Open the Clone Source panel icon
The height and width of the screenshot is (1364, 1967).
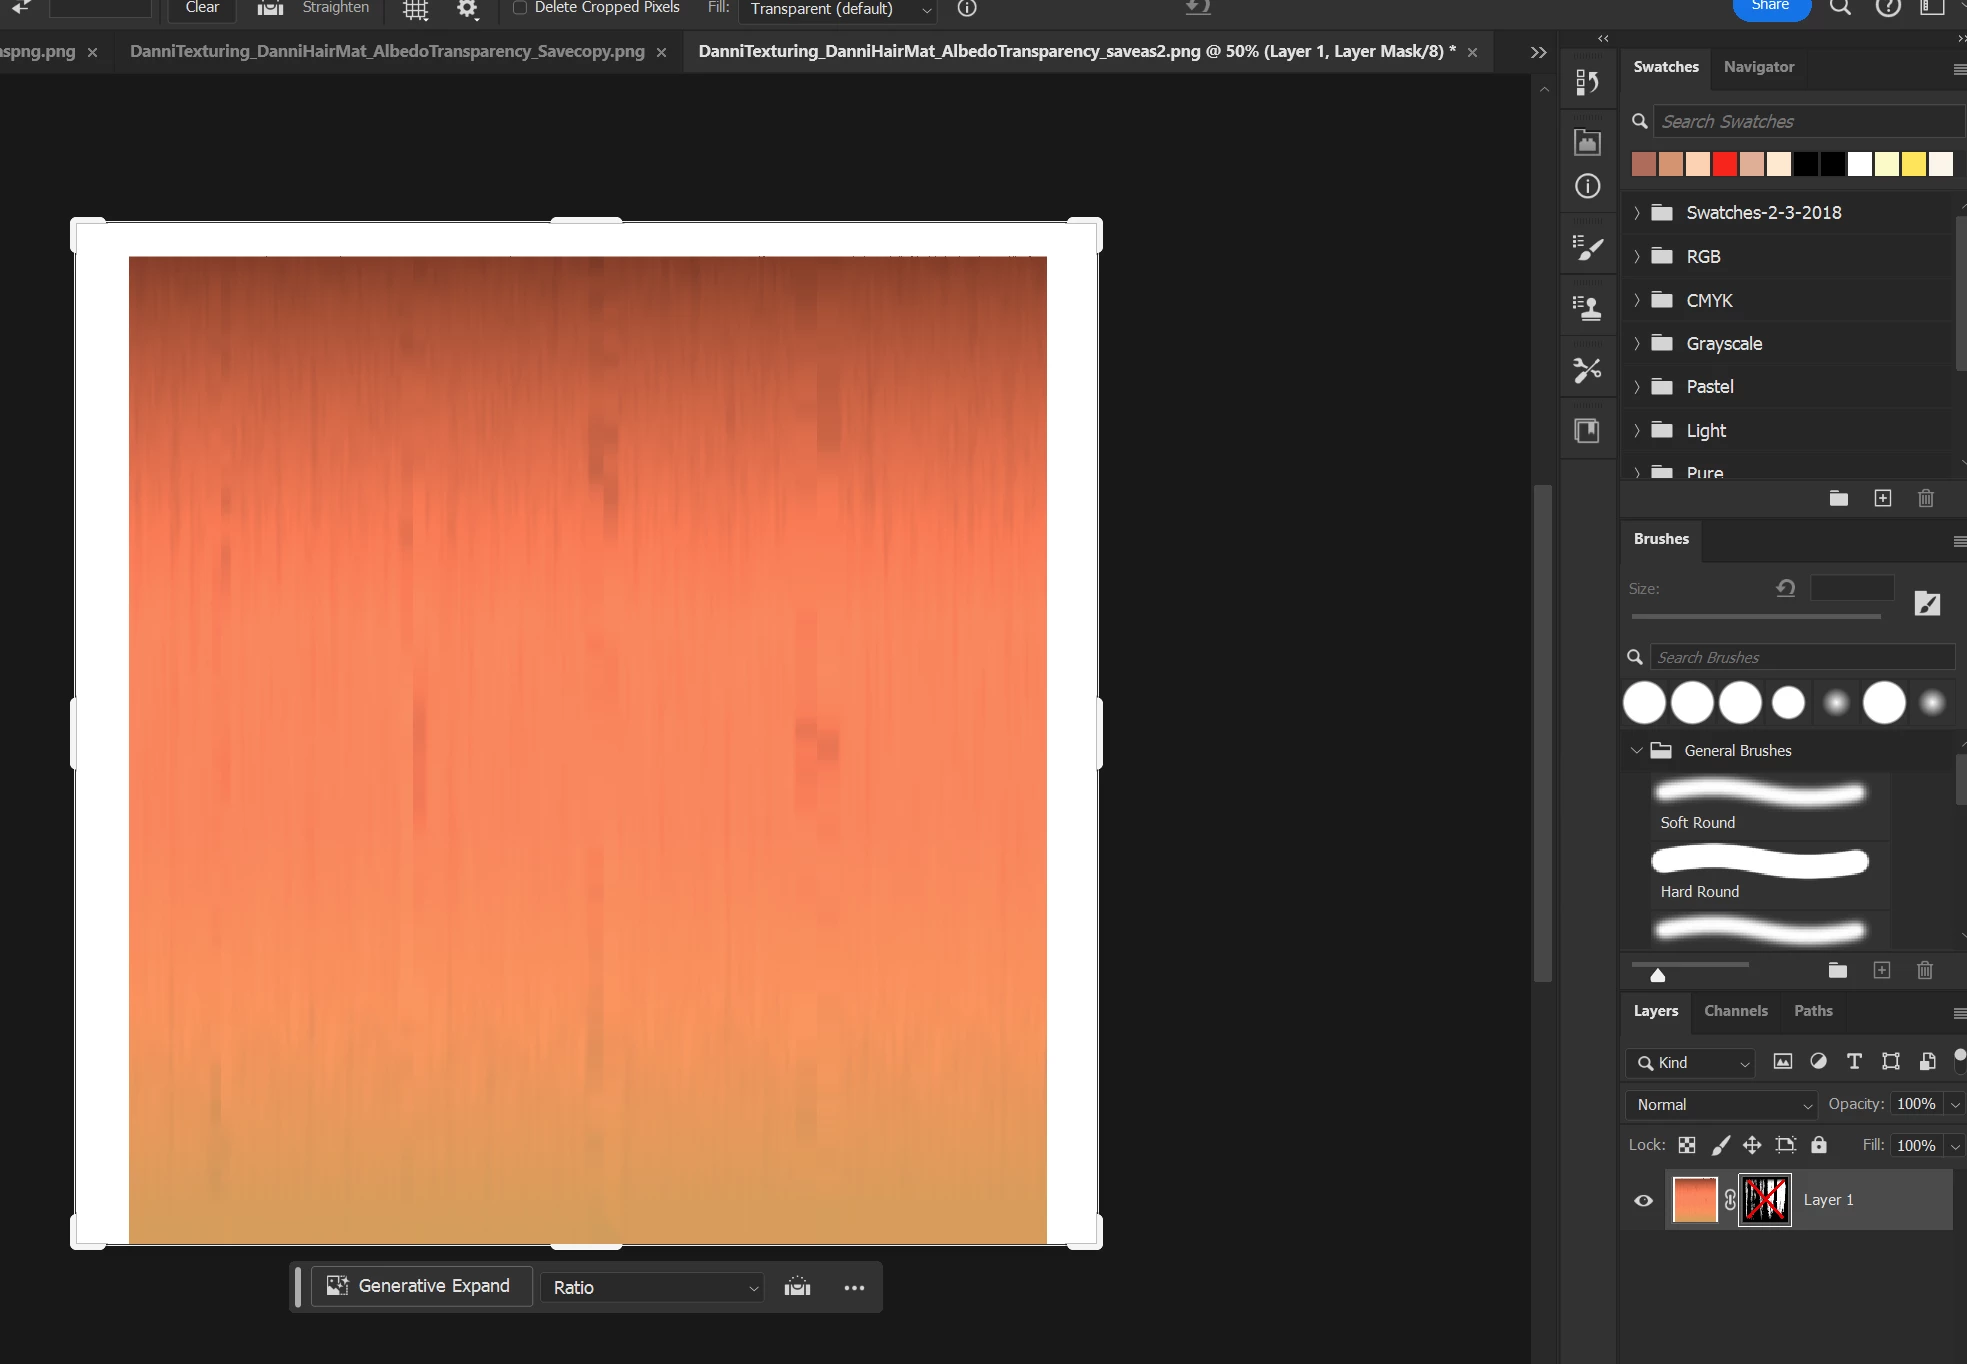click(x=1587, y=309)
